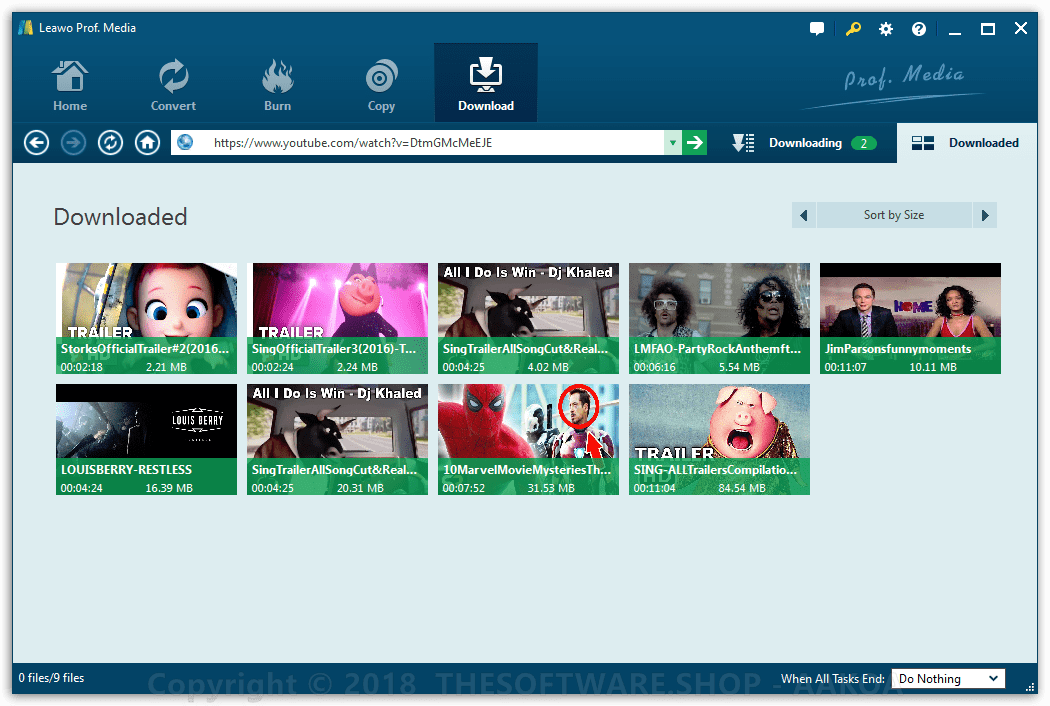Select the Downloaded tab

coord(967,143)
